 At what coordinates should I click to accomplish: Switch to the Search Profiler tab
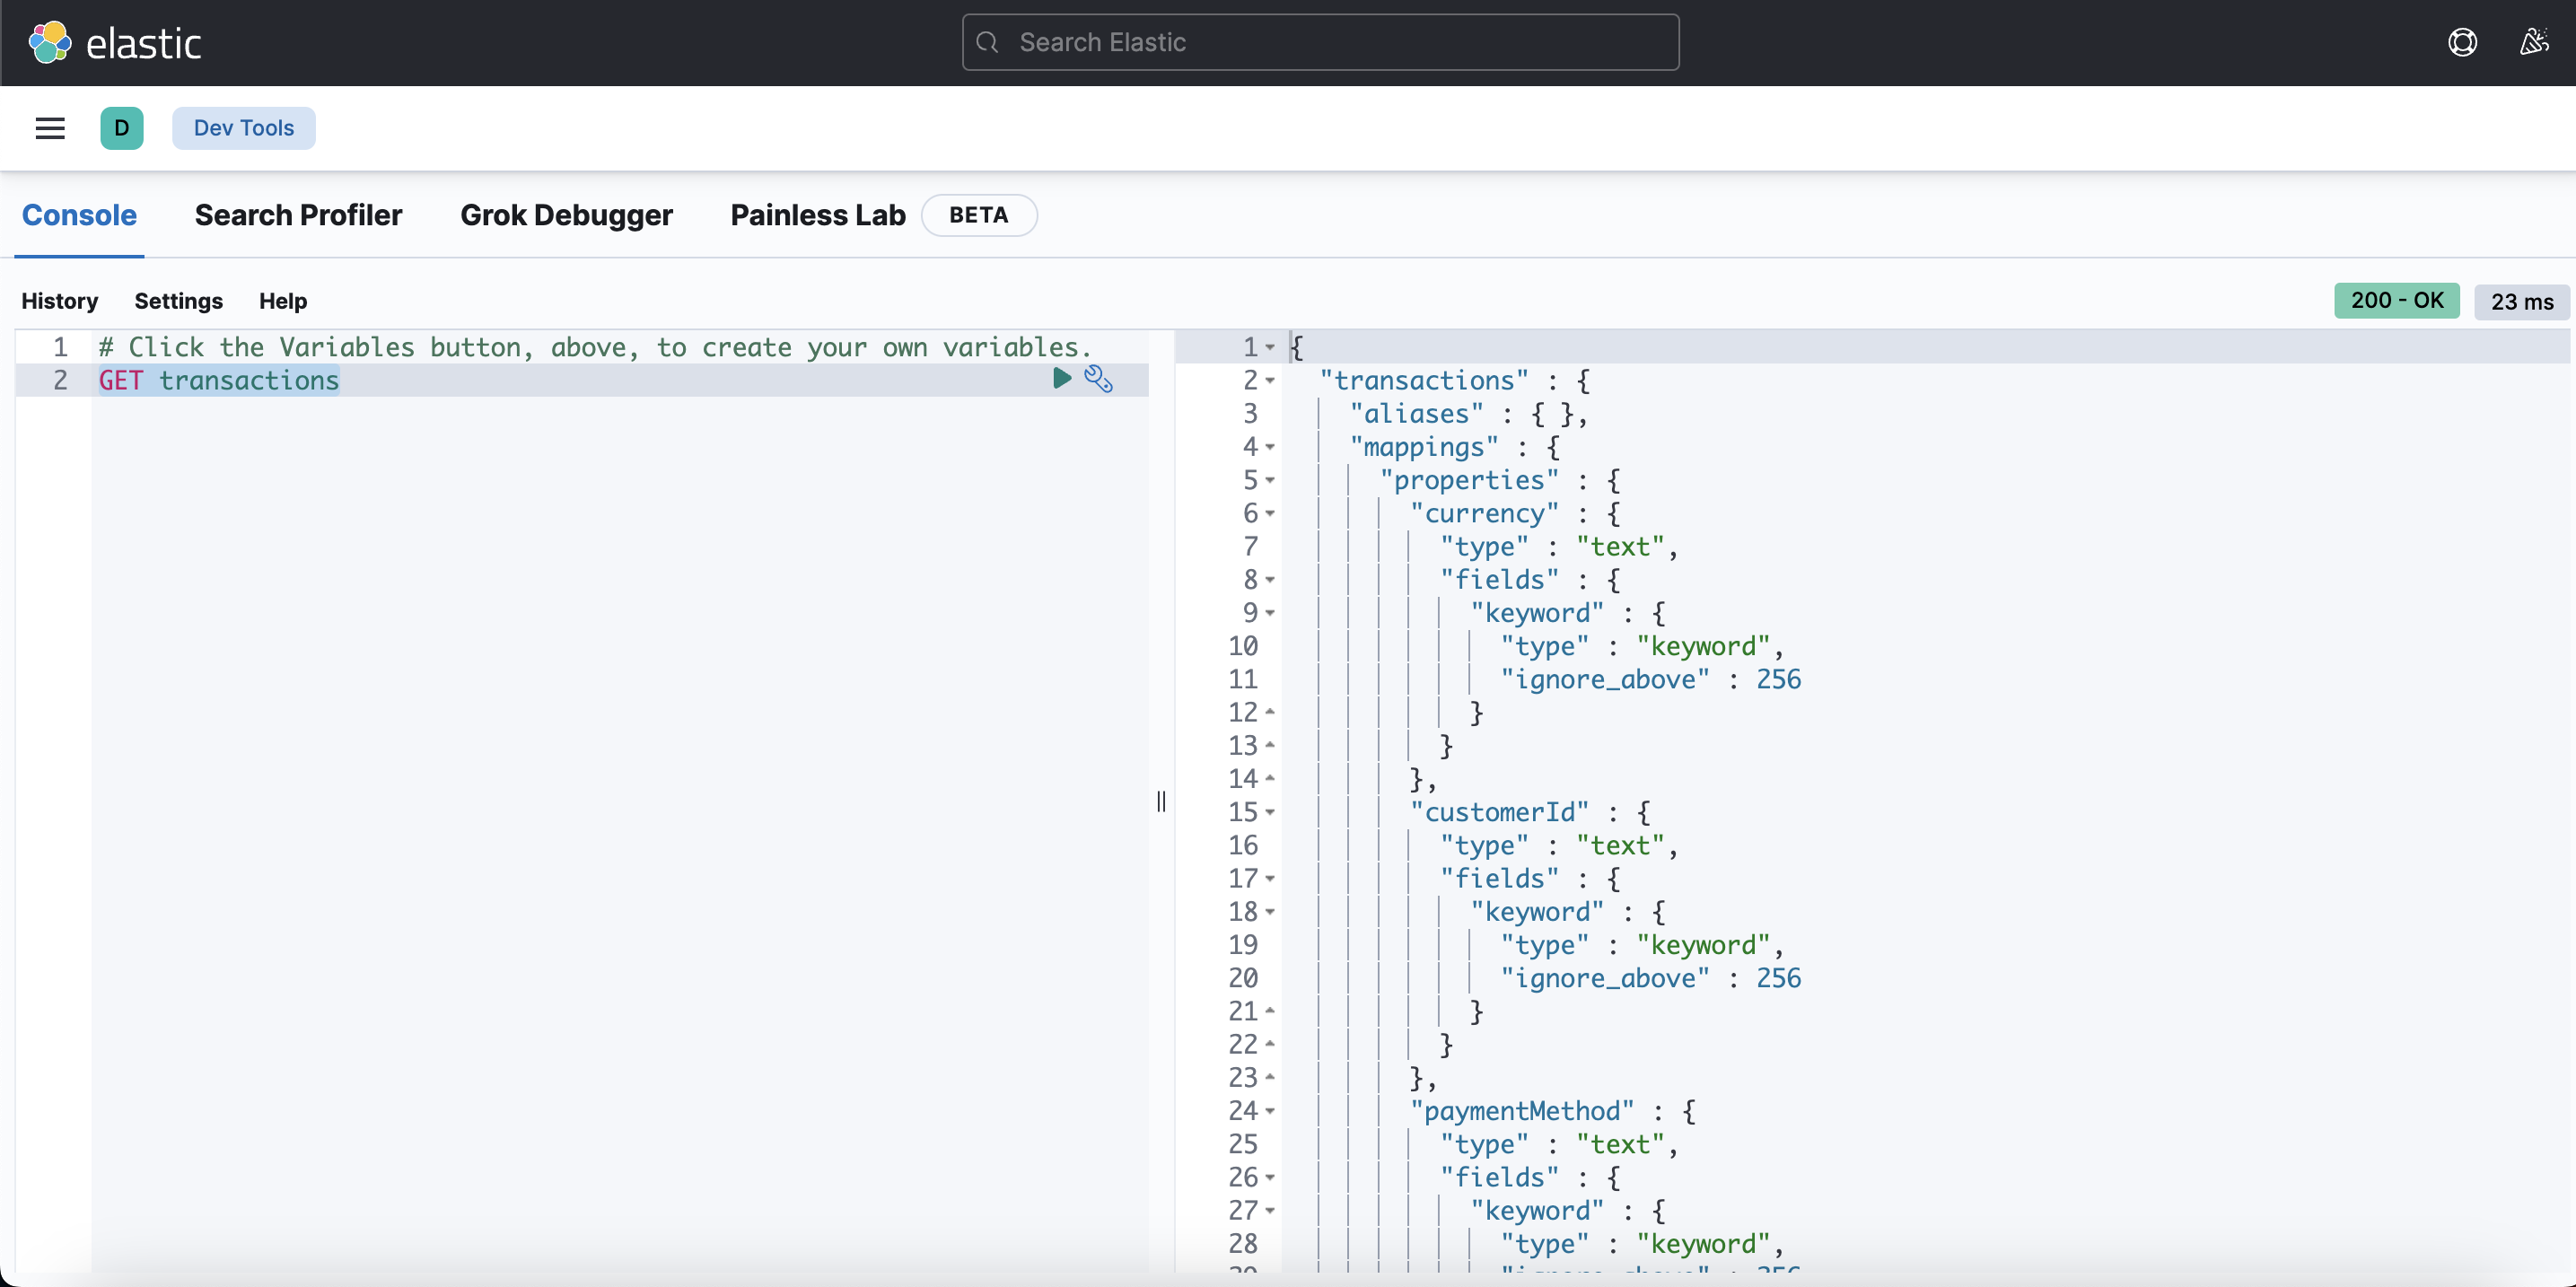(298, 215)
